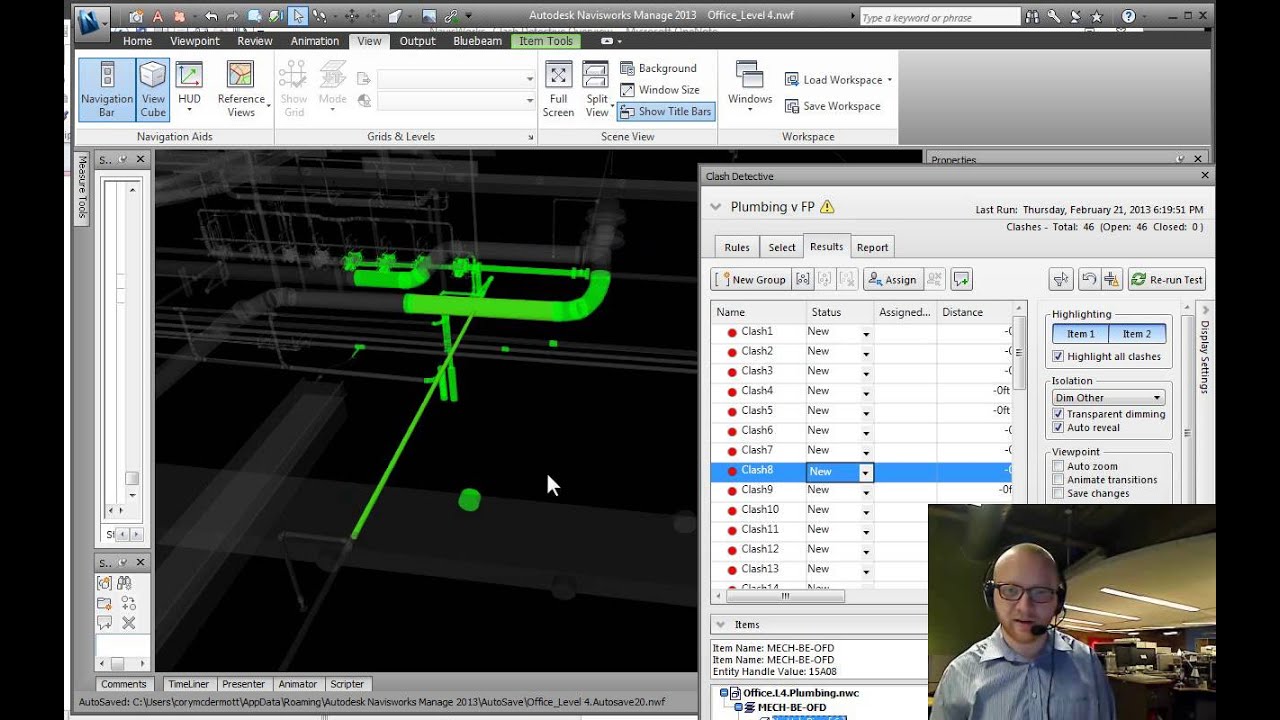Click the Add Comment icon in Clash Detective

tap(961, 280)
